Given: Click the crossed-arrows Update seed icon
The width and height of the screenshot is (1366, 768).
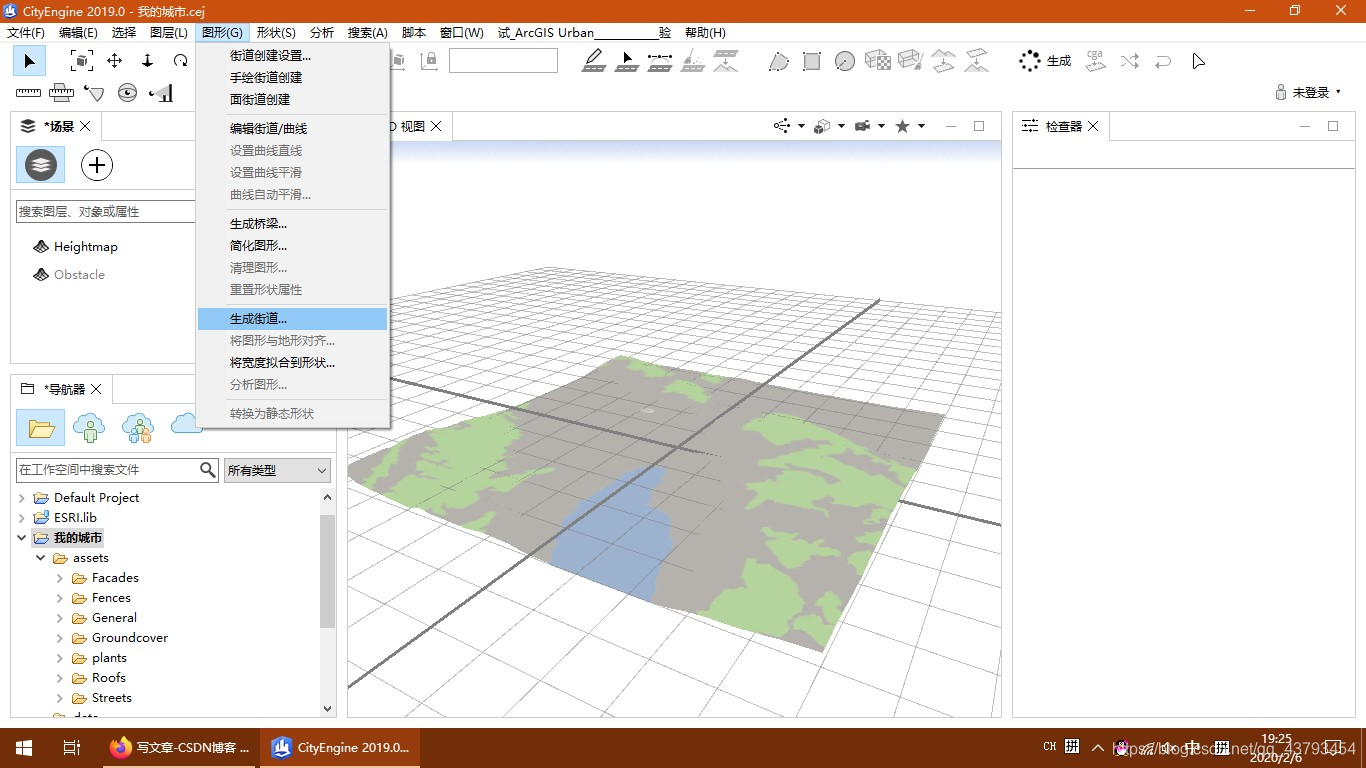Looking at the screenshot, I should pyautogui.click(x=1130, y=61).
